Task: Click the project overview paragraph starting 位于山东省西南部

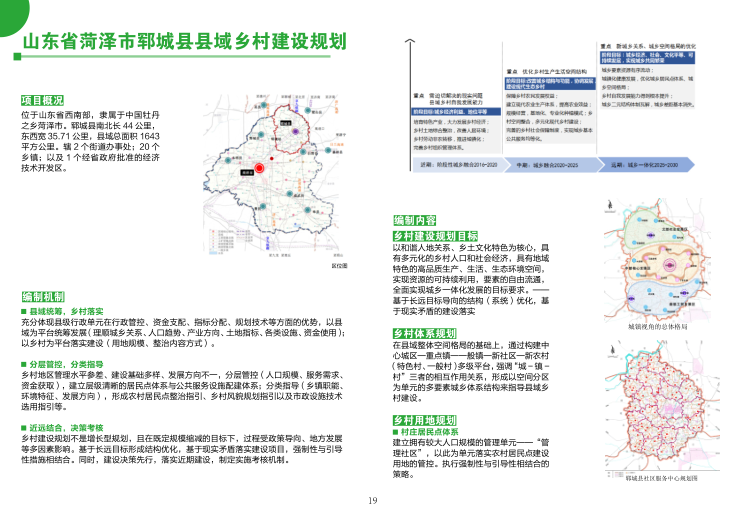Action: click(90, 141)
